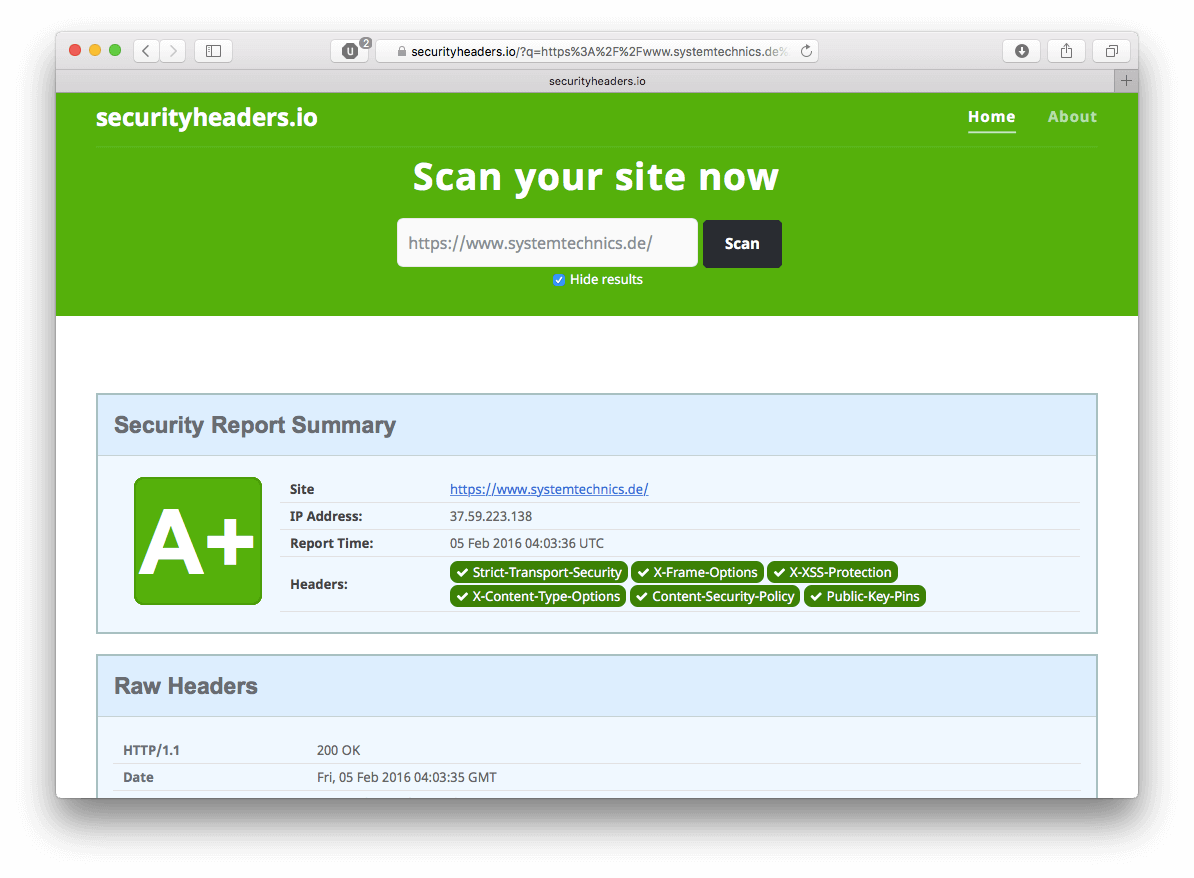Click the X-Content-Type-Options header badge
This screenshot has width=1194, height=878.
[x=538, y=596]
